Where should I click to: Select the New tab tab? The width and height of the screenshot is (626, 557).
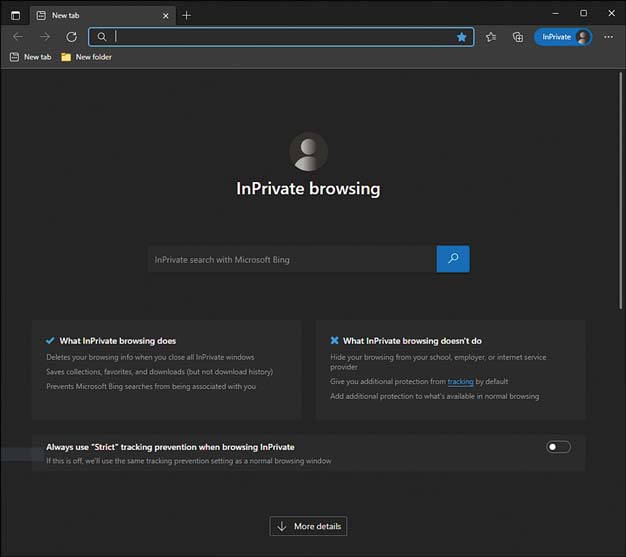pyautogui.click(x=103, y=16)
